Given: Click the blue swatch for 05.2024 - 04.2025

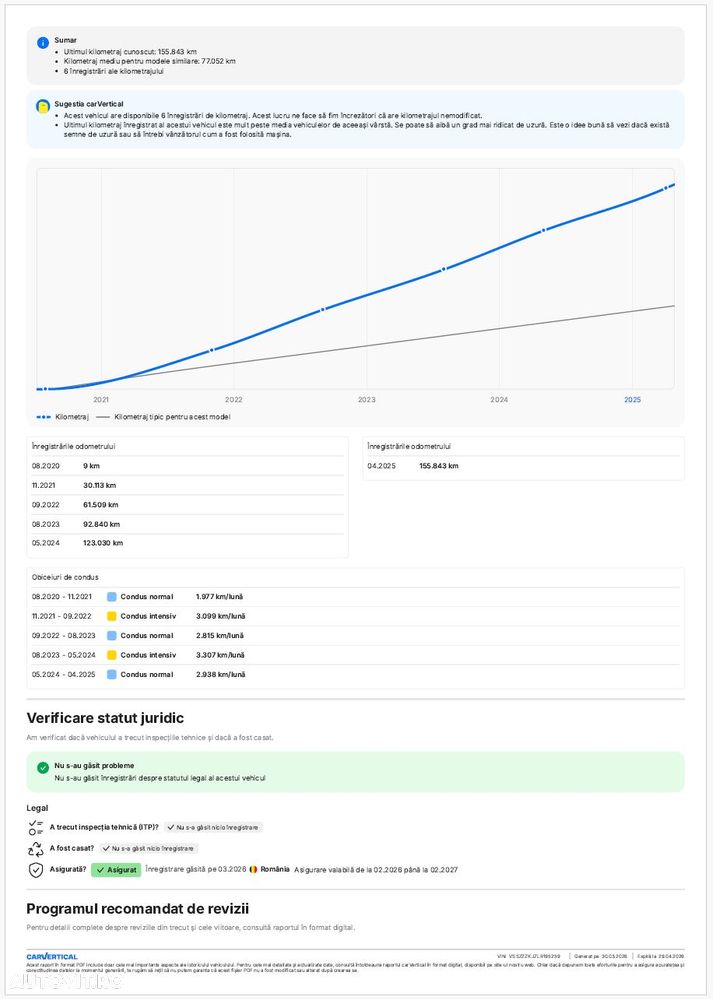Looking at the screenshot, I should (112, 674).
